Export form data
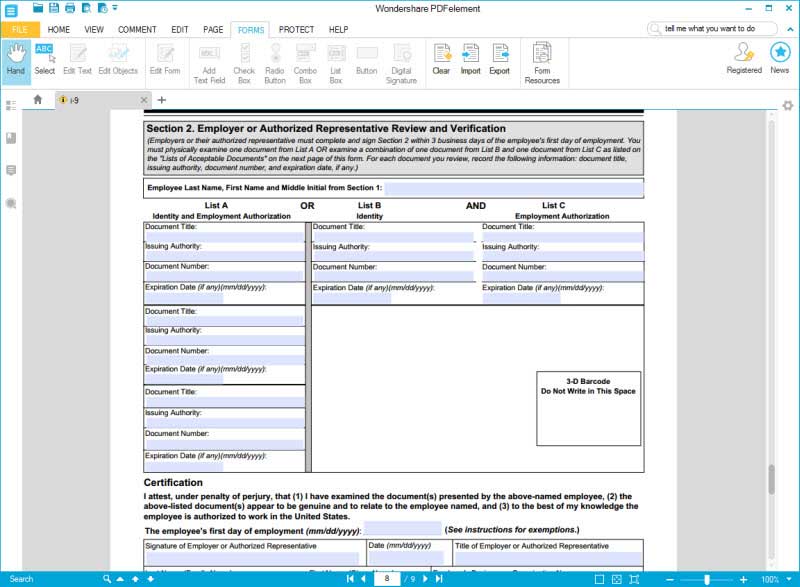This screenshot has height=587, width=800. (499, 60)
